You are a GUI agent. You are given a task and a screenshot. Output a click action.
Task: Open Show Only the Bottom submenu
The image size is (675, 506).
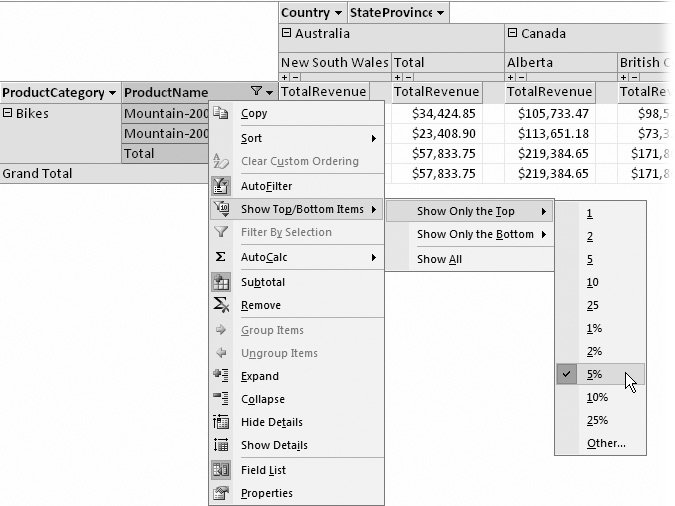(469, 234)
